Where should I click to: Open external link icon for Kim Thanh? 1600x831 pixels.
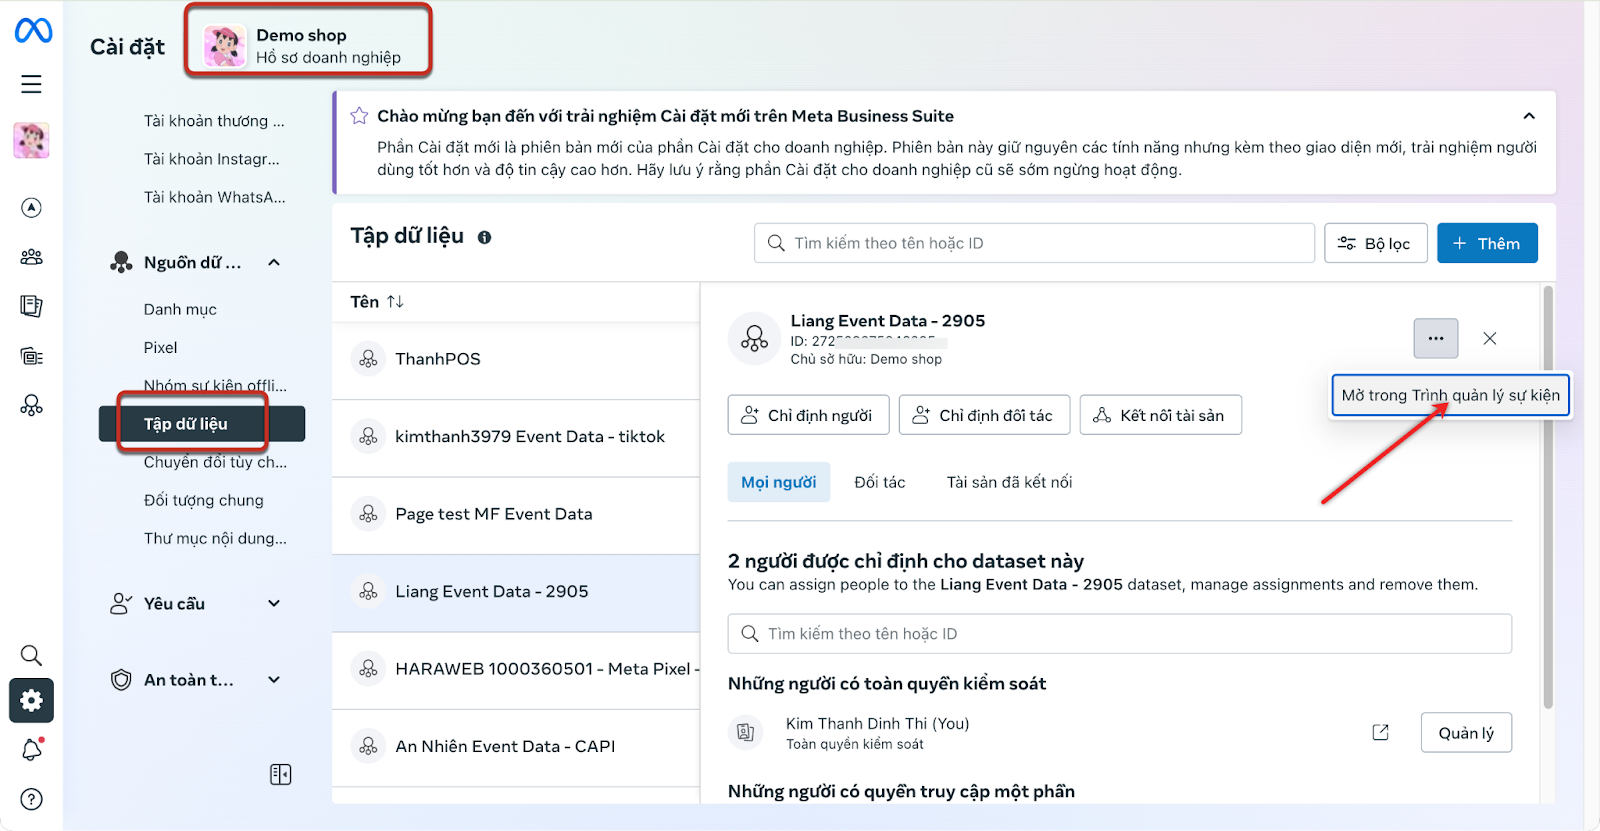(x=1380, y=733)
